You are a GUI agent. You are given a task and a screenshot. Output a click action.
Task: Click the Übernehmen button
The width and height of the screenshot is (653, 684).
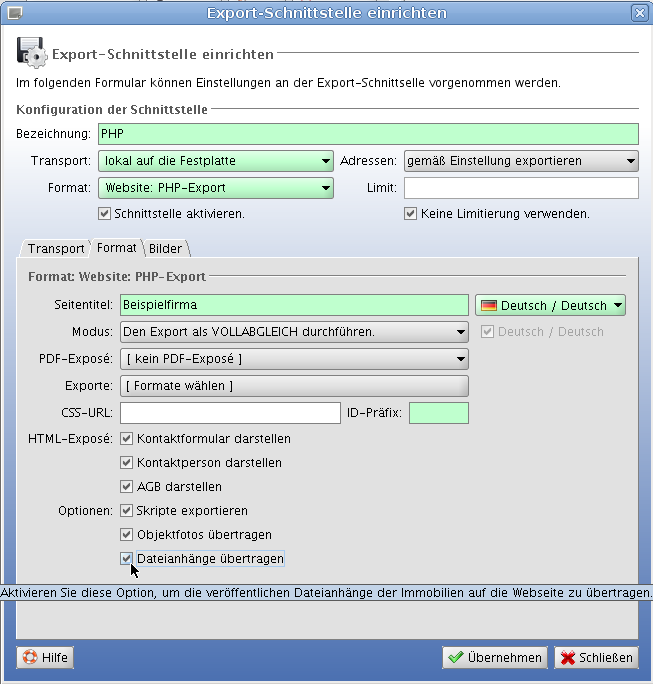[495, 657]
